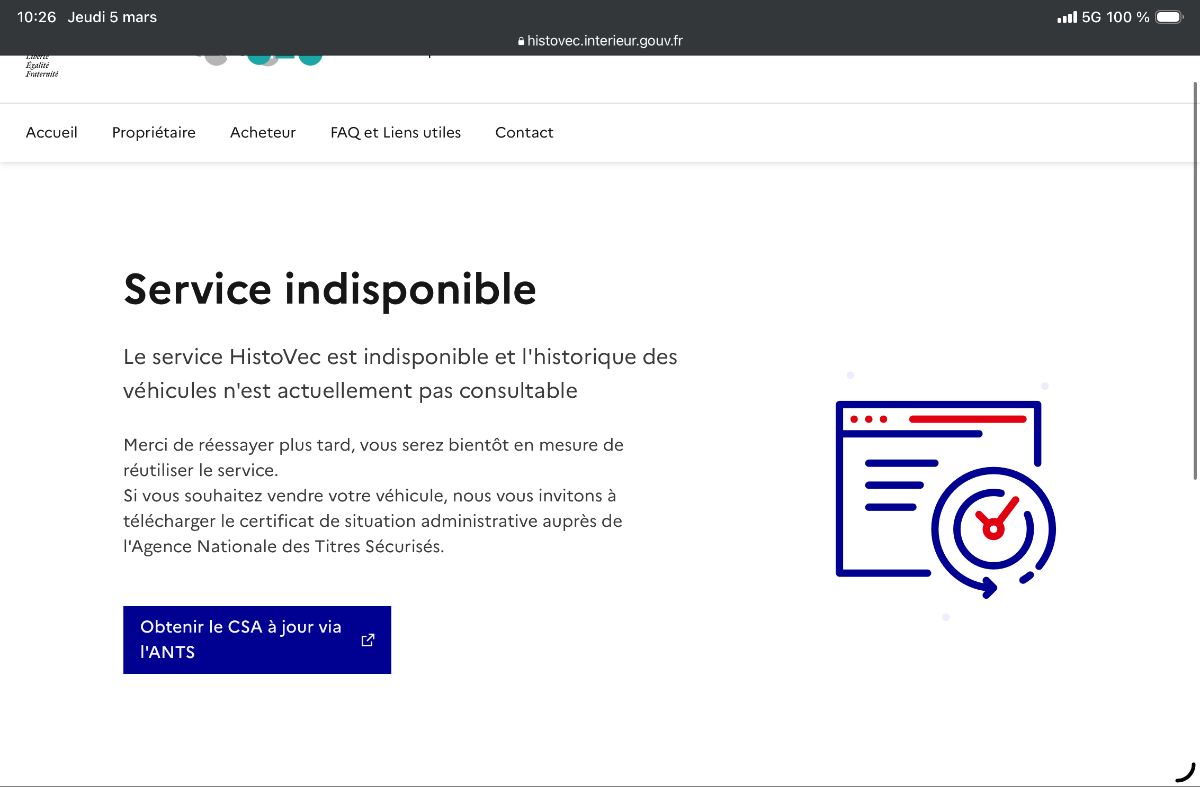Image resolution: width=1200 pixels, height=787 pixels.
Task: Open FAQ et Liens utiles
Action: [x=395, y=132]
